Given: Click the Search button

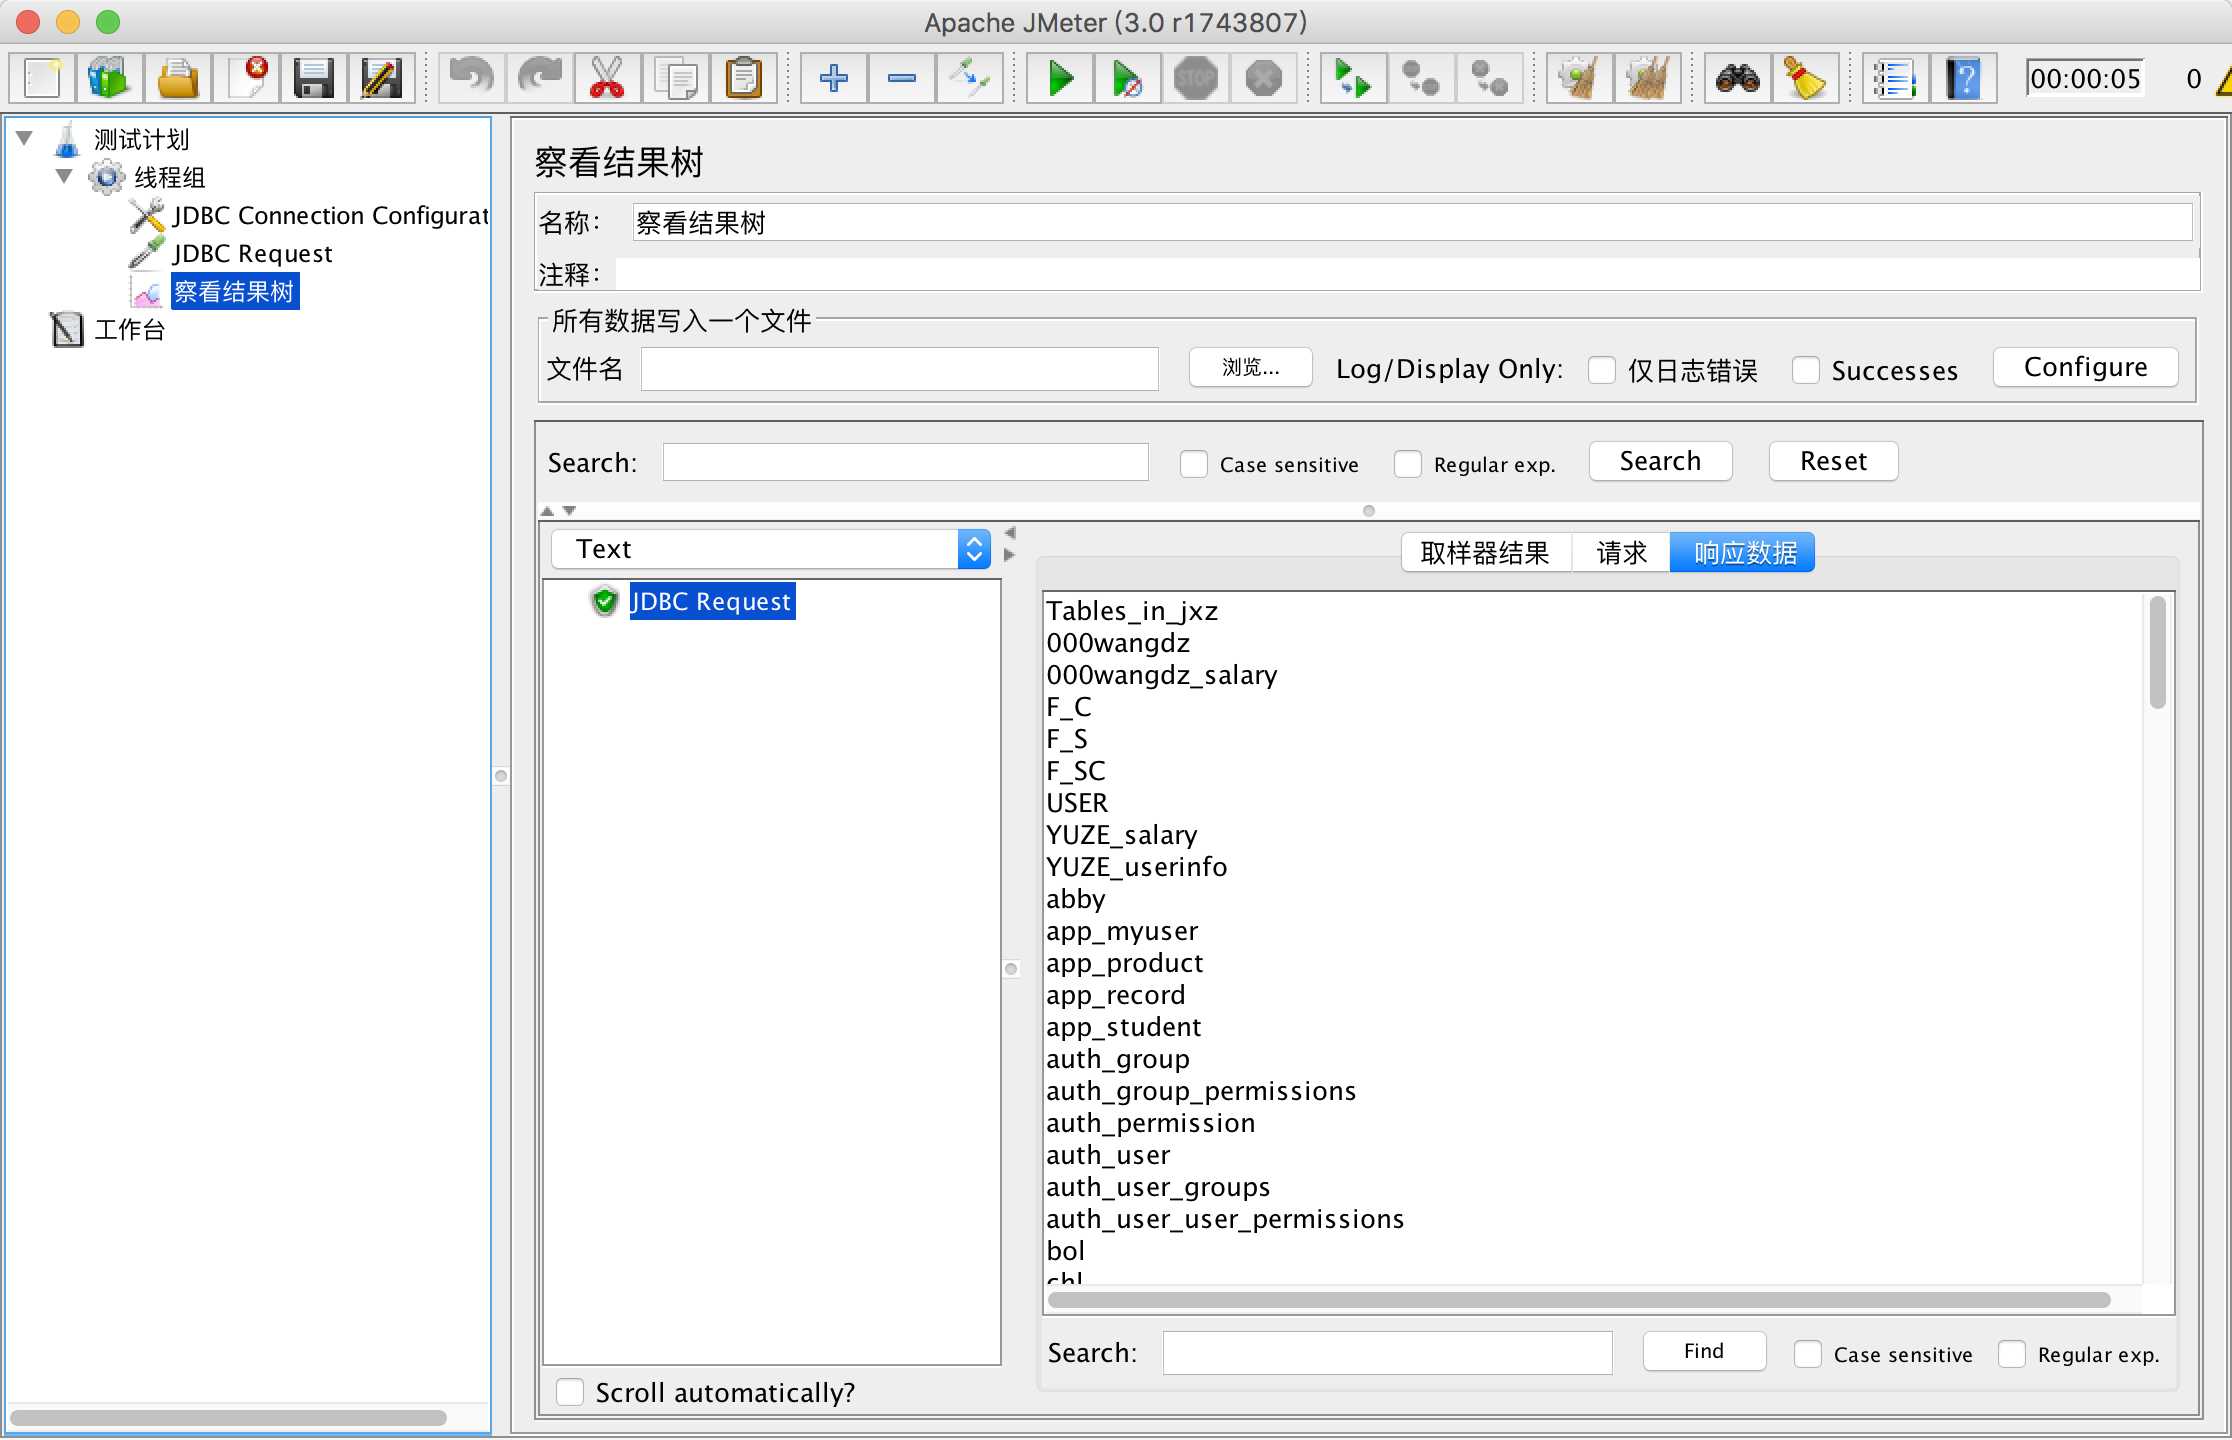Looking at the screenshot, I should pyautogui.click(x=1659, y=462).
